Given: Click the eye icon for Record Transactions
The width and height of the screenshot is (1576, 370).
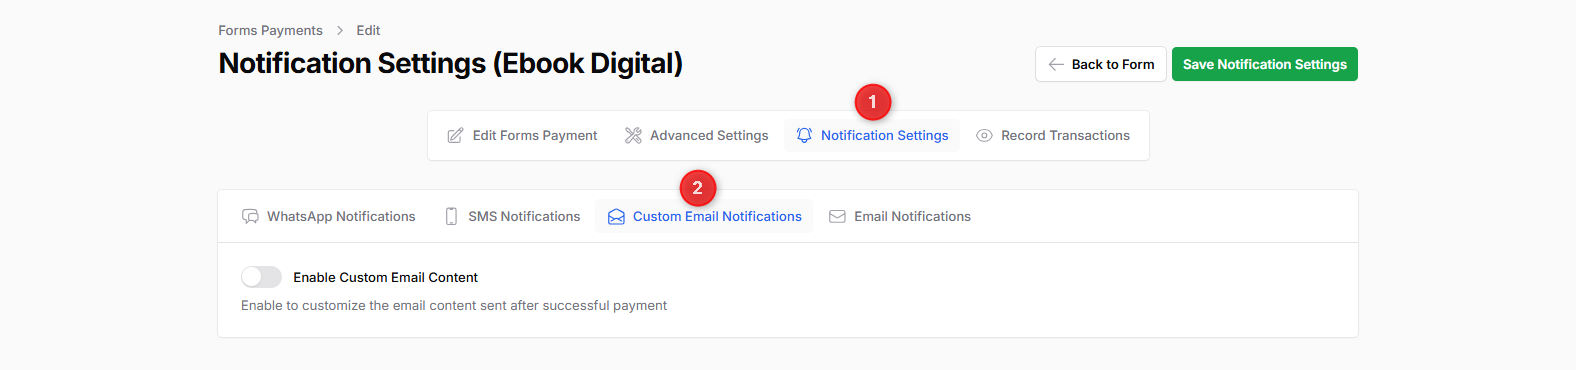Looking at the screenshot, I should [x=984, y=135].
